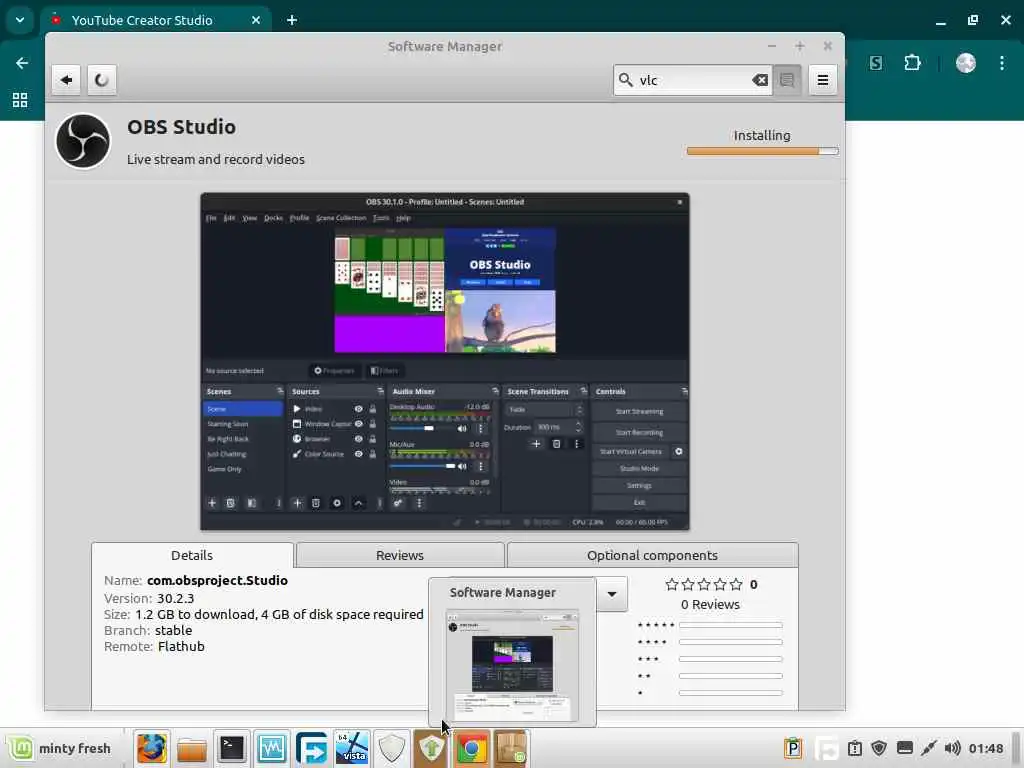Click the OBS Studio app logo

pos(83,141)
